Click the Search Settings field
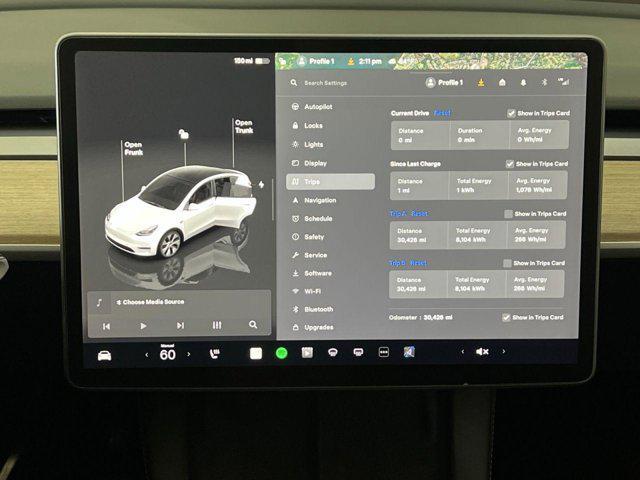This screenshot has width=640, height=480. pyautogui.click(x=325, y=83)
